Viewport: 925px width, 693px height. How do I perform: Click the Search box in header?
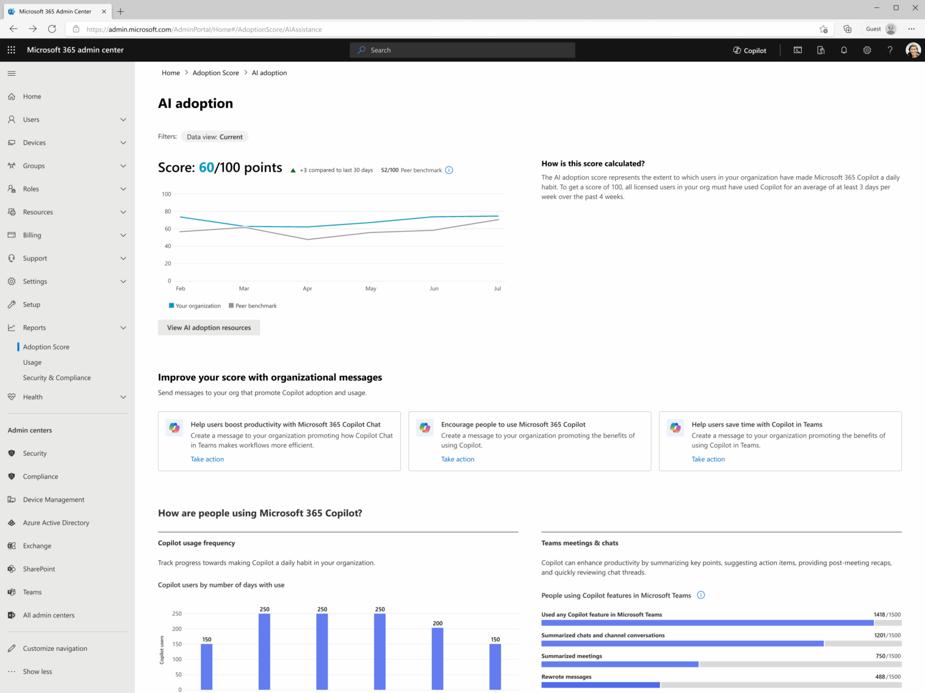pyautogui.click(x=462, y=50)
